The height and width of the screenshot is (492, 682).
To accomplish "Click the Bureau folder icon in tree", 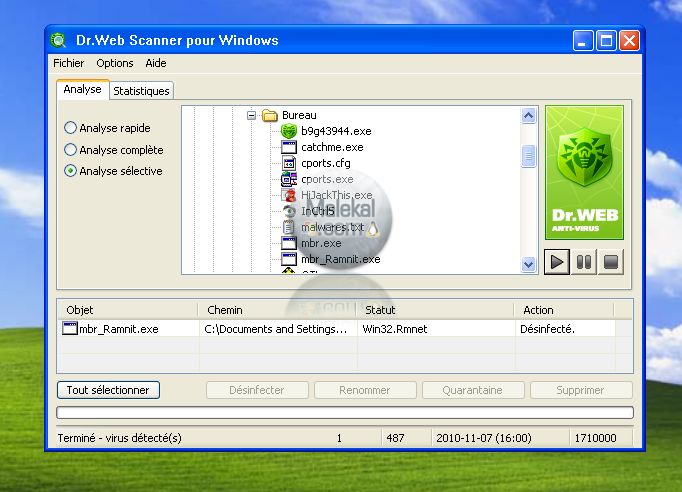I will coord(269,116).
